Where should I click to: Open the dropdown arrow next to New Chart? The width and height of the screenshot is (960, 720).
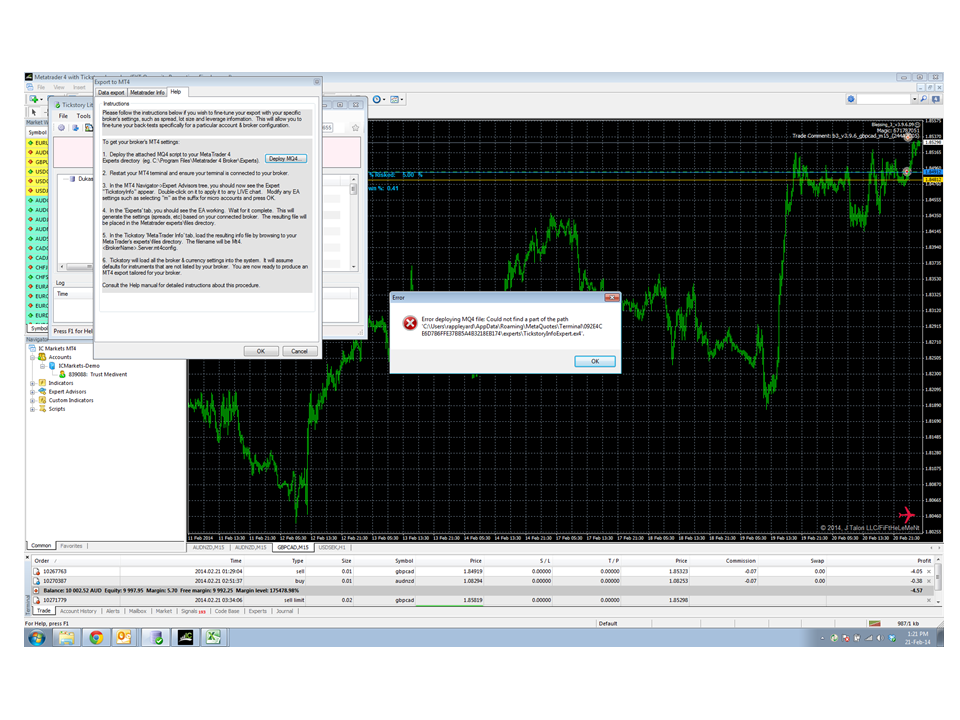click(x=42, y=99)
